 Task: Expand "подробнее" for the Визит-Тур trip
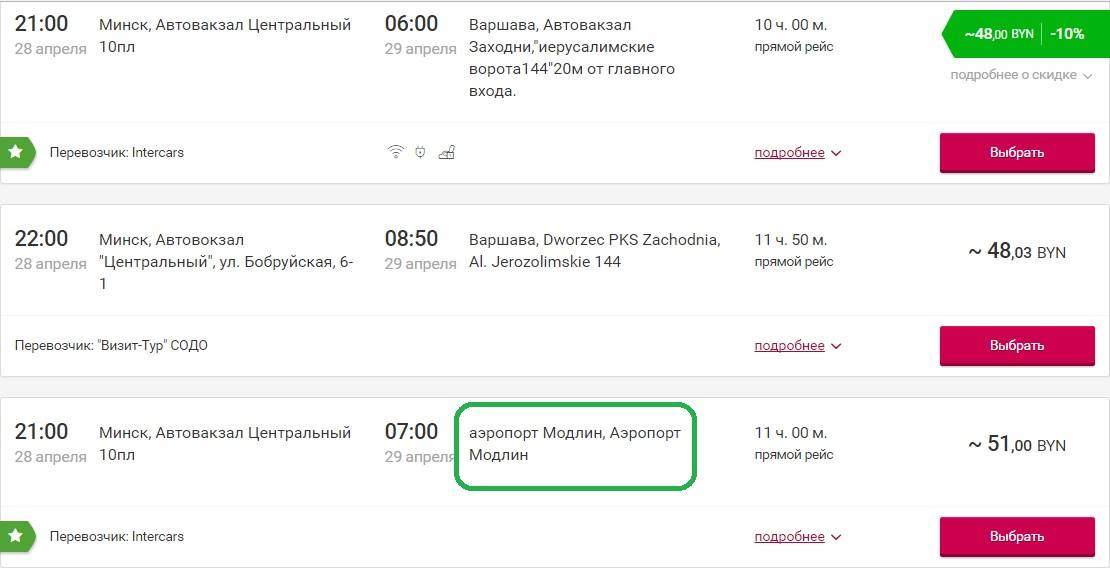tap(798, 346)
